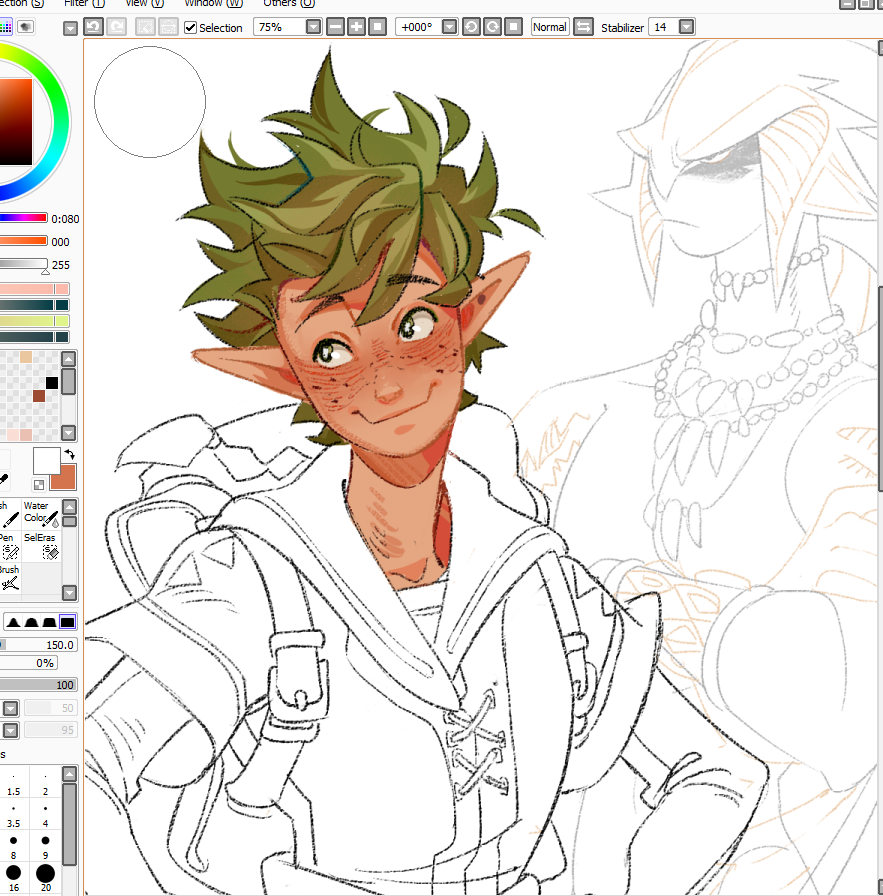Click the Normal blending mode button
This screenshot has height=896, width=883.
550,27
